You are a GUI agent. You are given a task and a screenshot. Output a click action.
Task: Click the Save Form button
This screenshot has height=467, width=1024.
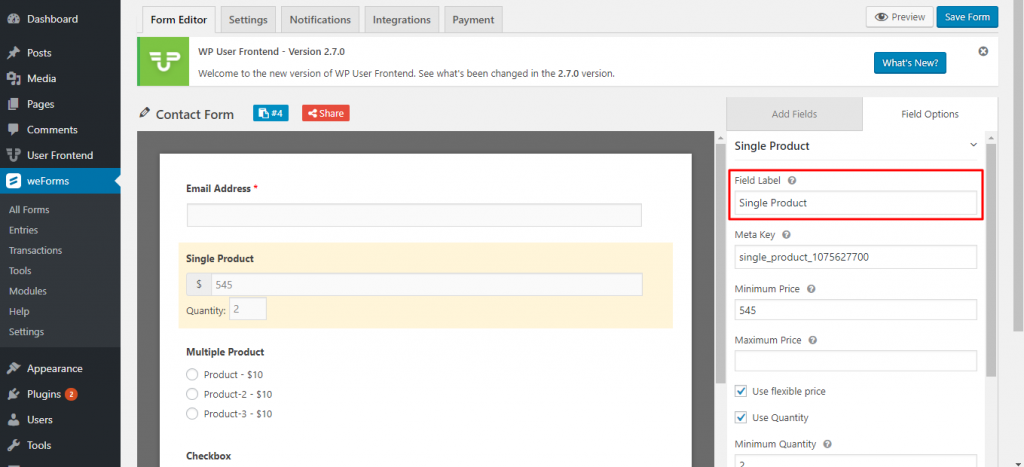tap(967, 17)
